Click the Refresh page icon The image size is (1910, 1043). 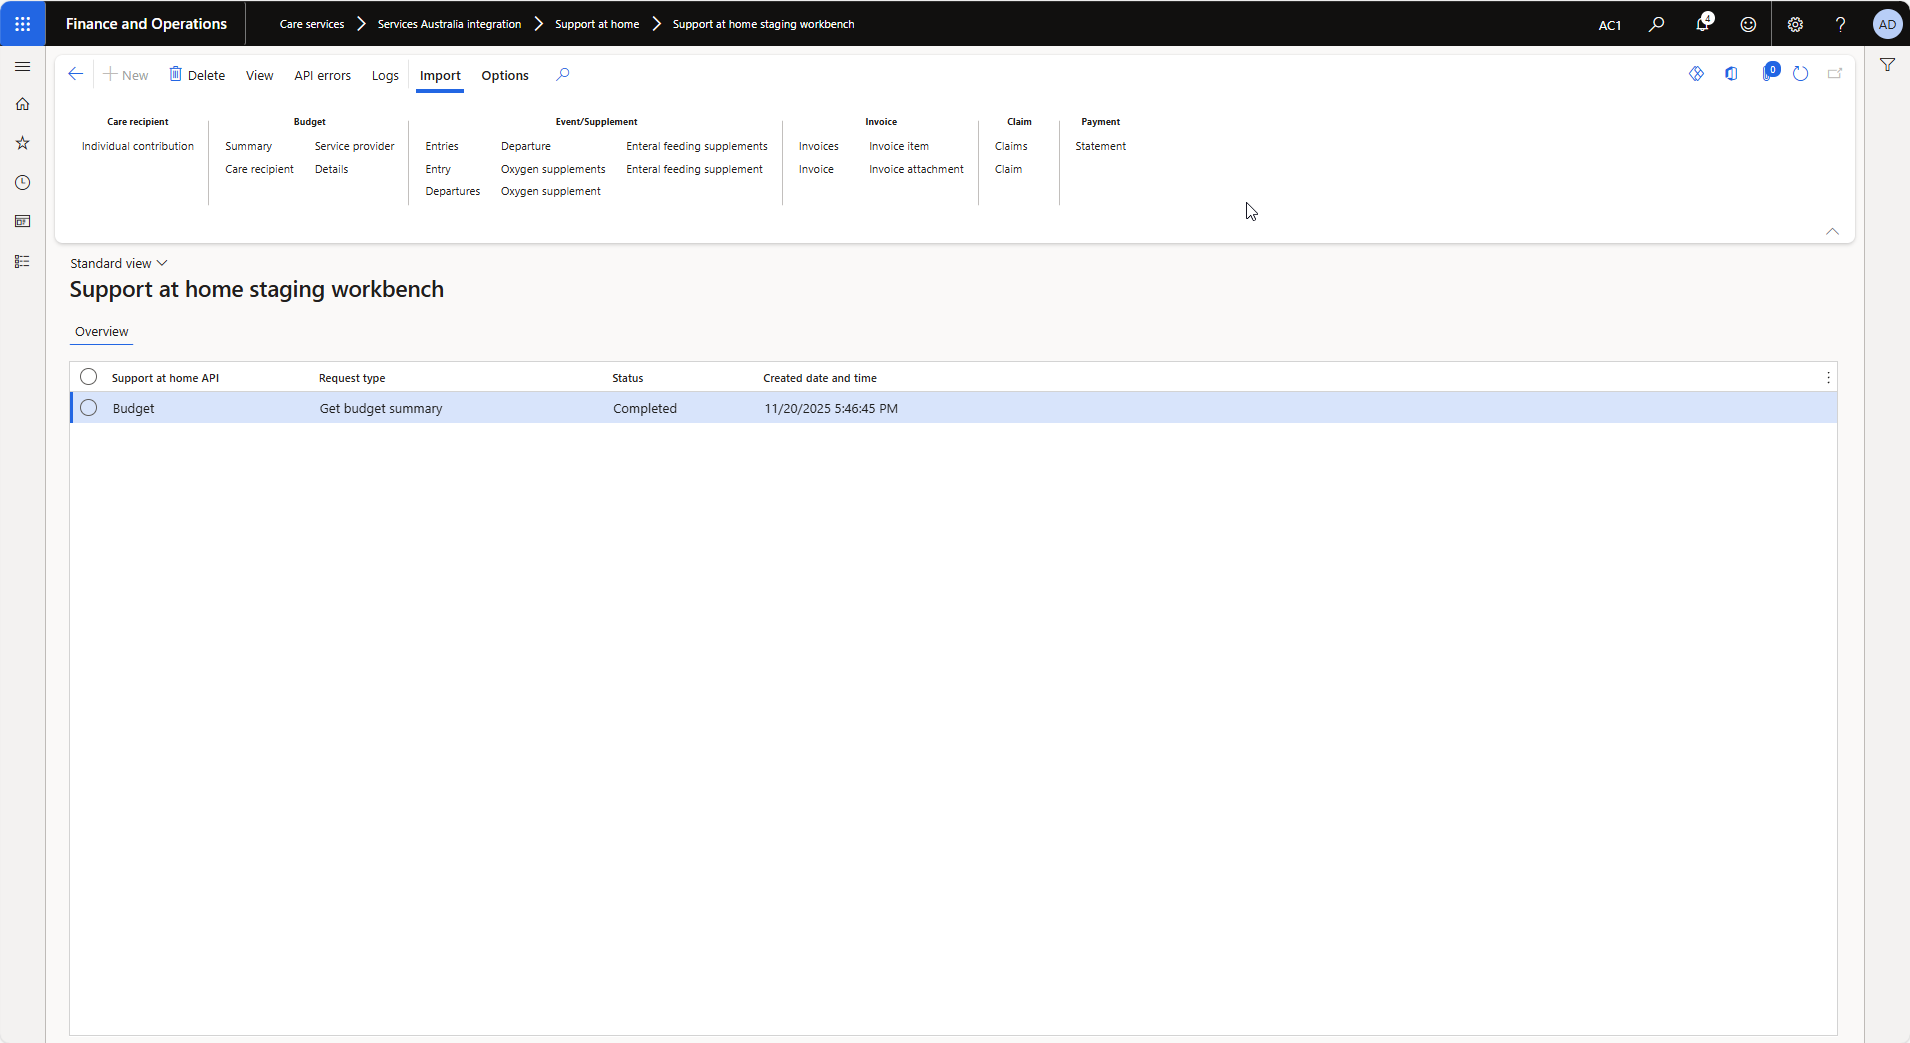click(x=1800, y=74)
